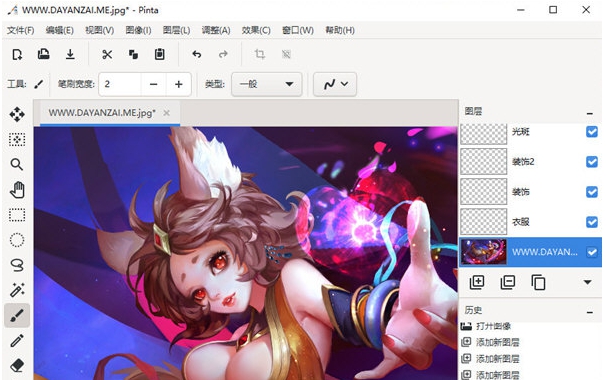Redo the undone action
The height and width of the screenshot is (380, 606).
(x=223, y=54)
